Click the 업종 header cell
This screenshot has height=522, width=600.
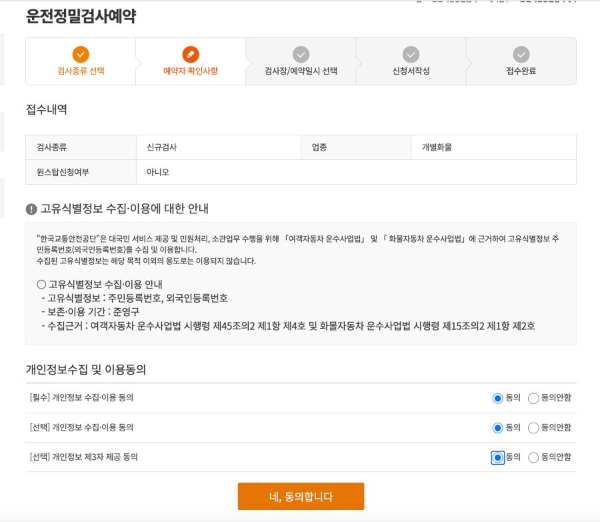click(356, 147)
